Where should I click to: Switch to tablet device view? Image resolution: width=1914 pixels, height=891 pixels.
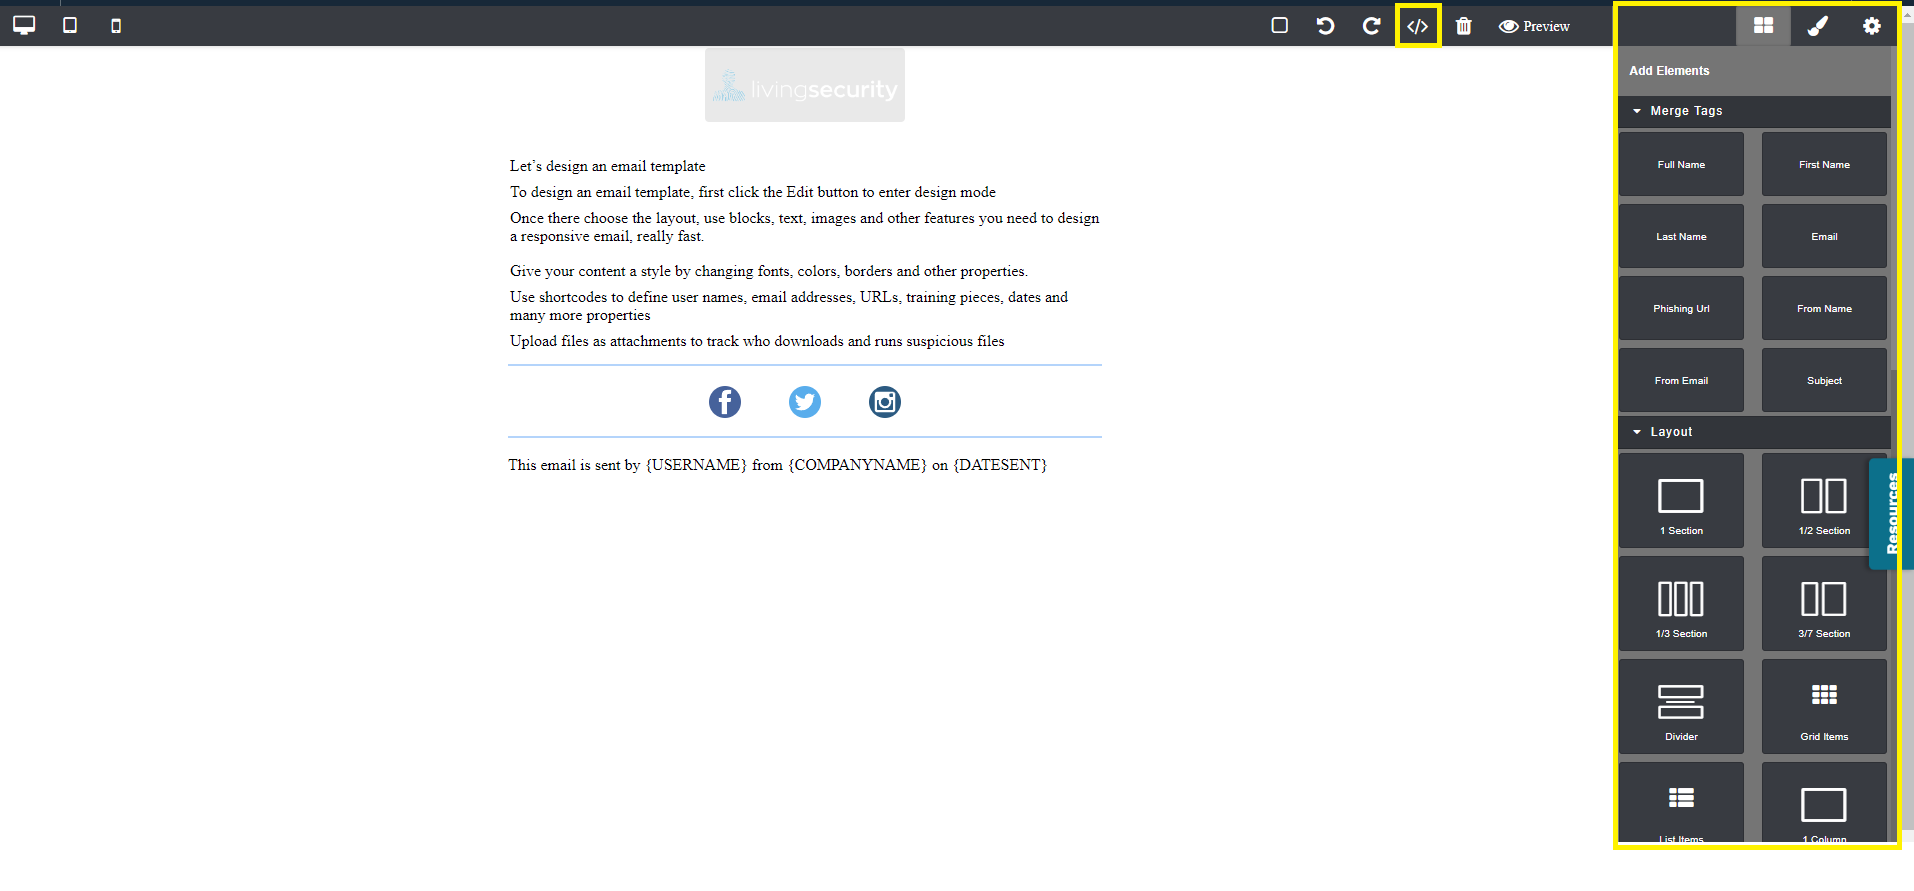coord(70,25)
